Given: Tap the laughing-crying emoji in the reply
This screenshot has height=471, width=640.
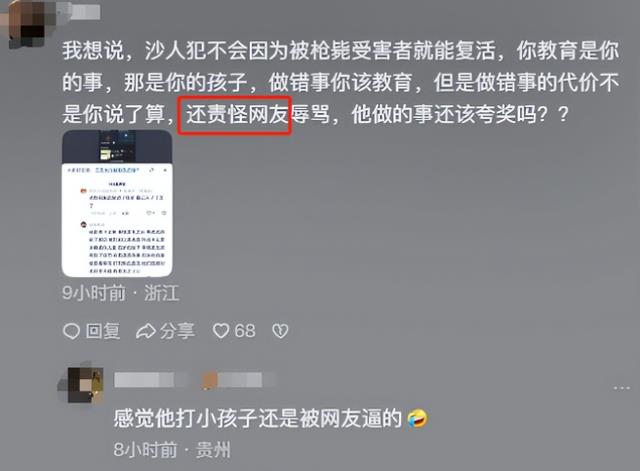Looking at the screenshot, I should pyautogui.click(x=417, y=419).
